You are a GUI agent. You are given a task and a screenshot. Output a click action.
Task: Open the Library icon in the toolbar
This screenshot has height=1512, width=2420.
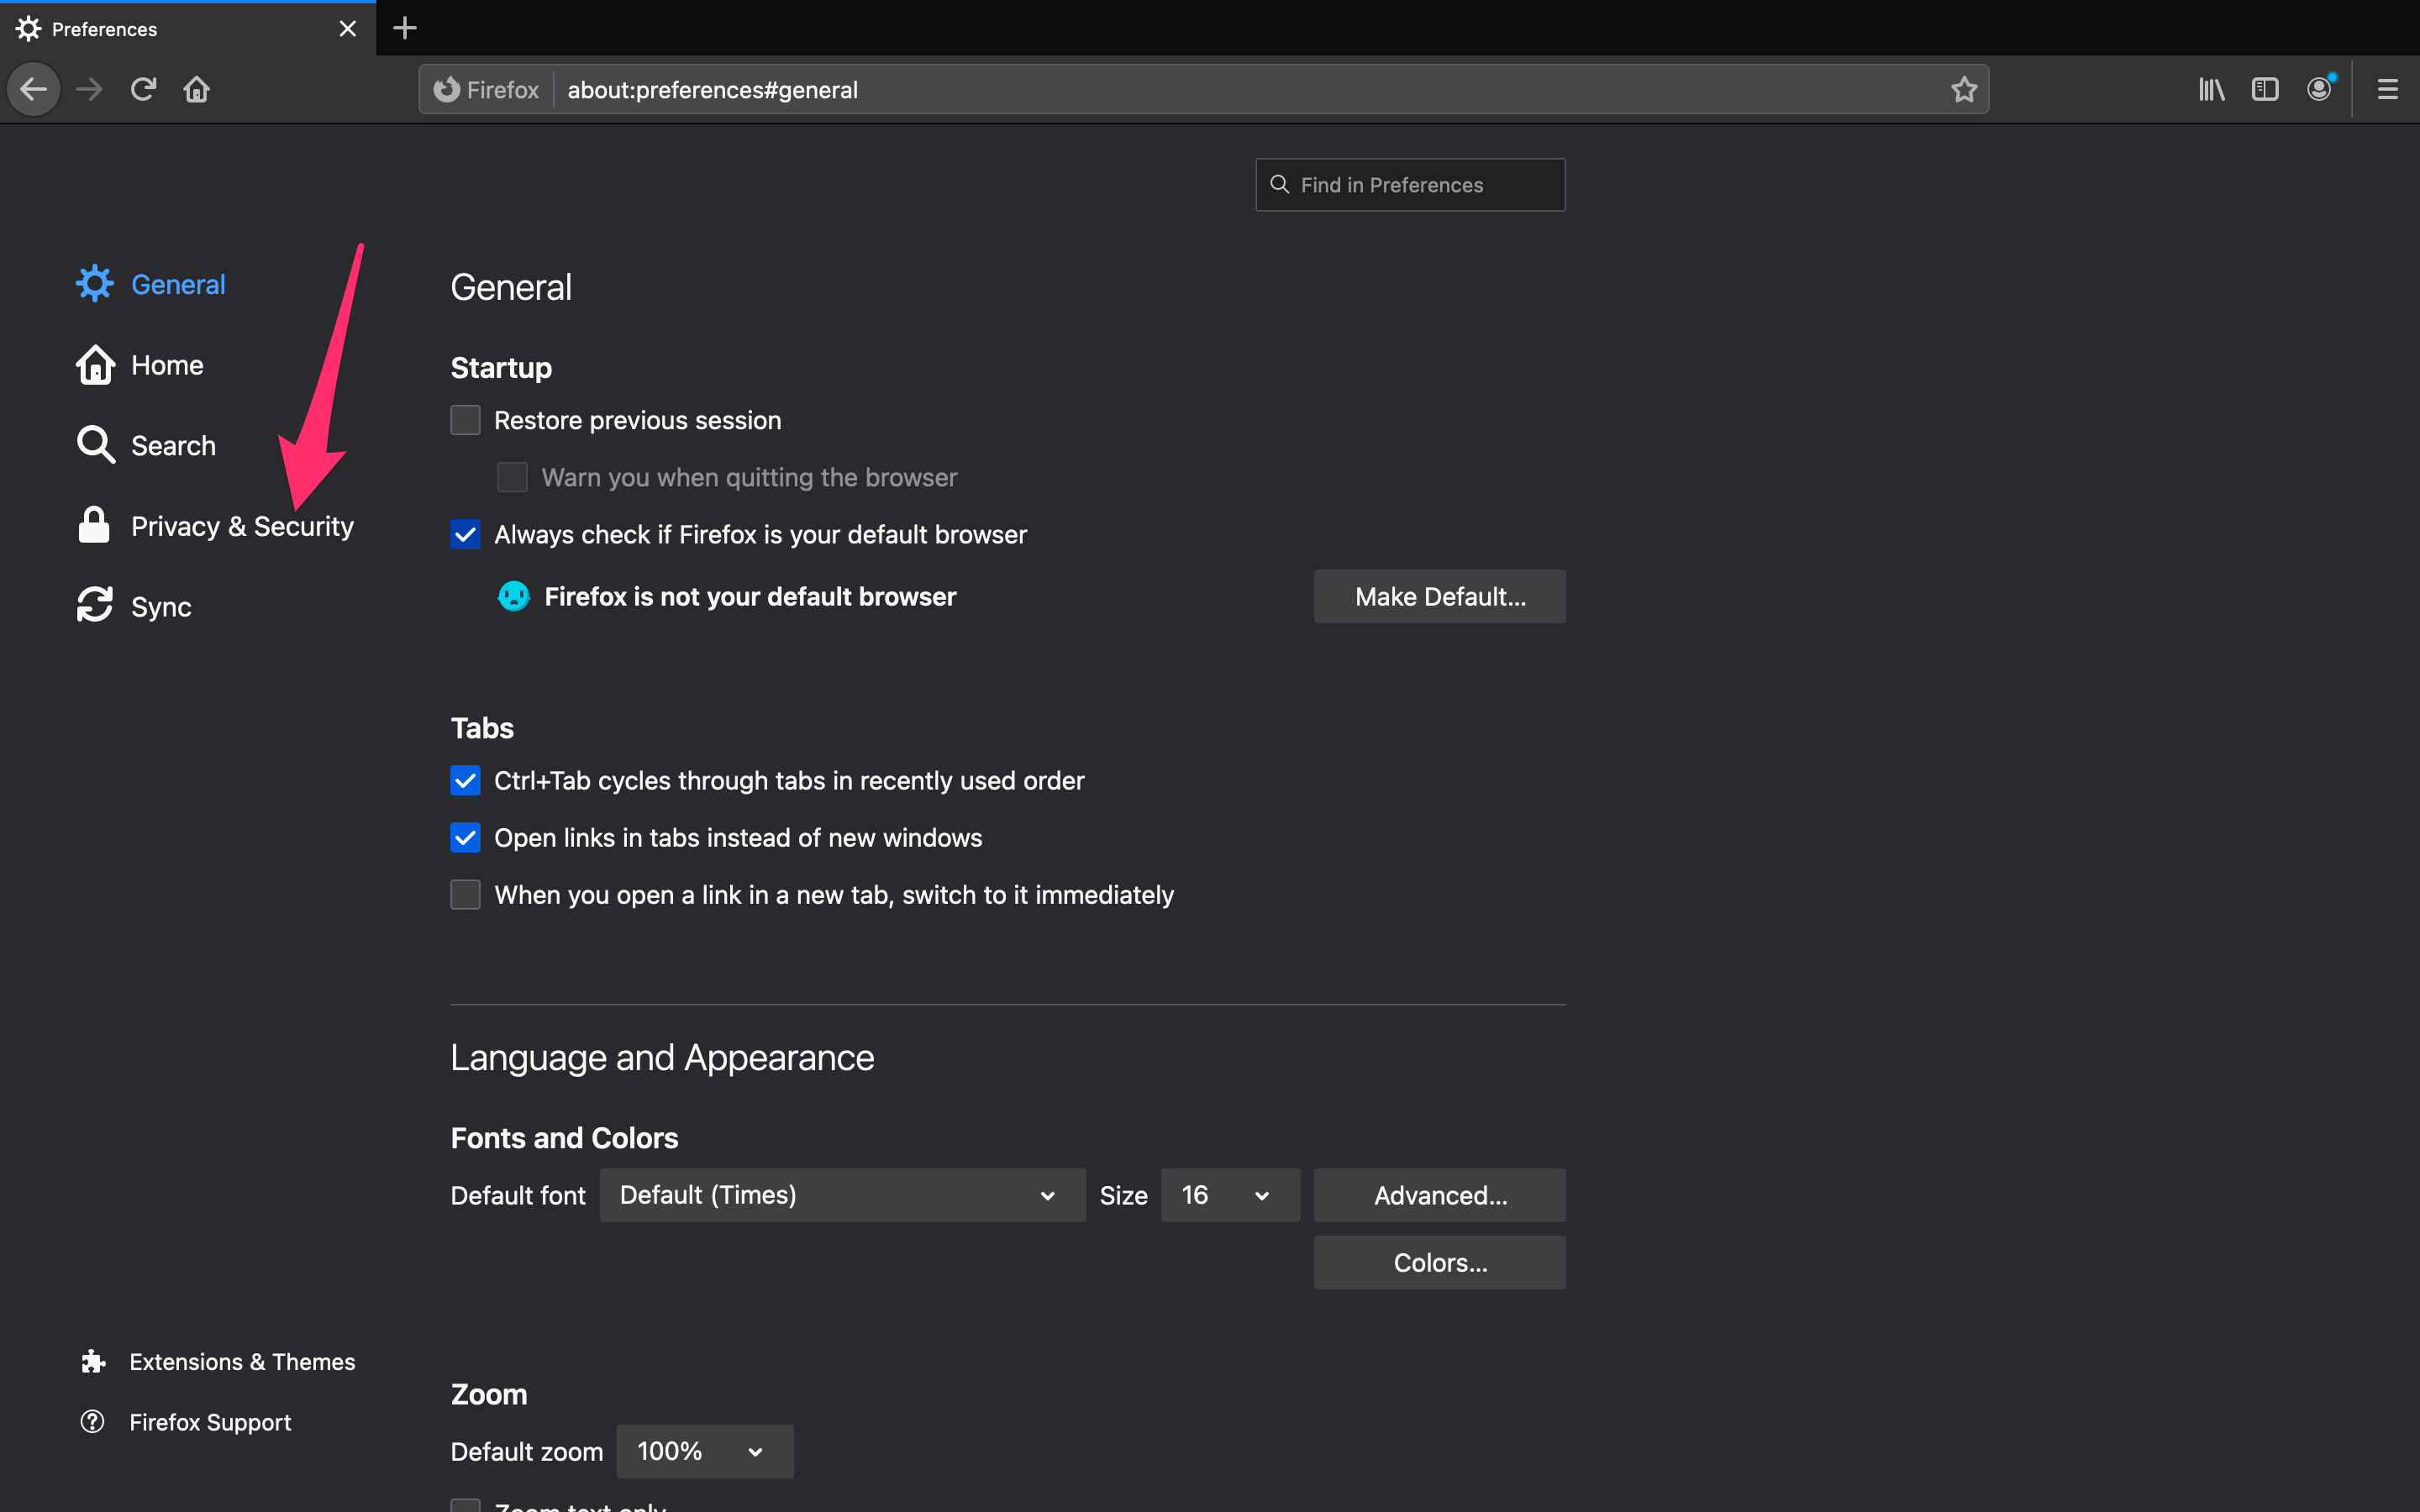(x=2211, y=89)
